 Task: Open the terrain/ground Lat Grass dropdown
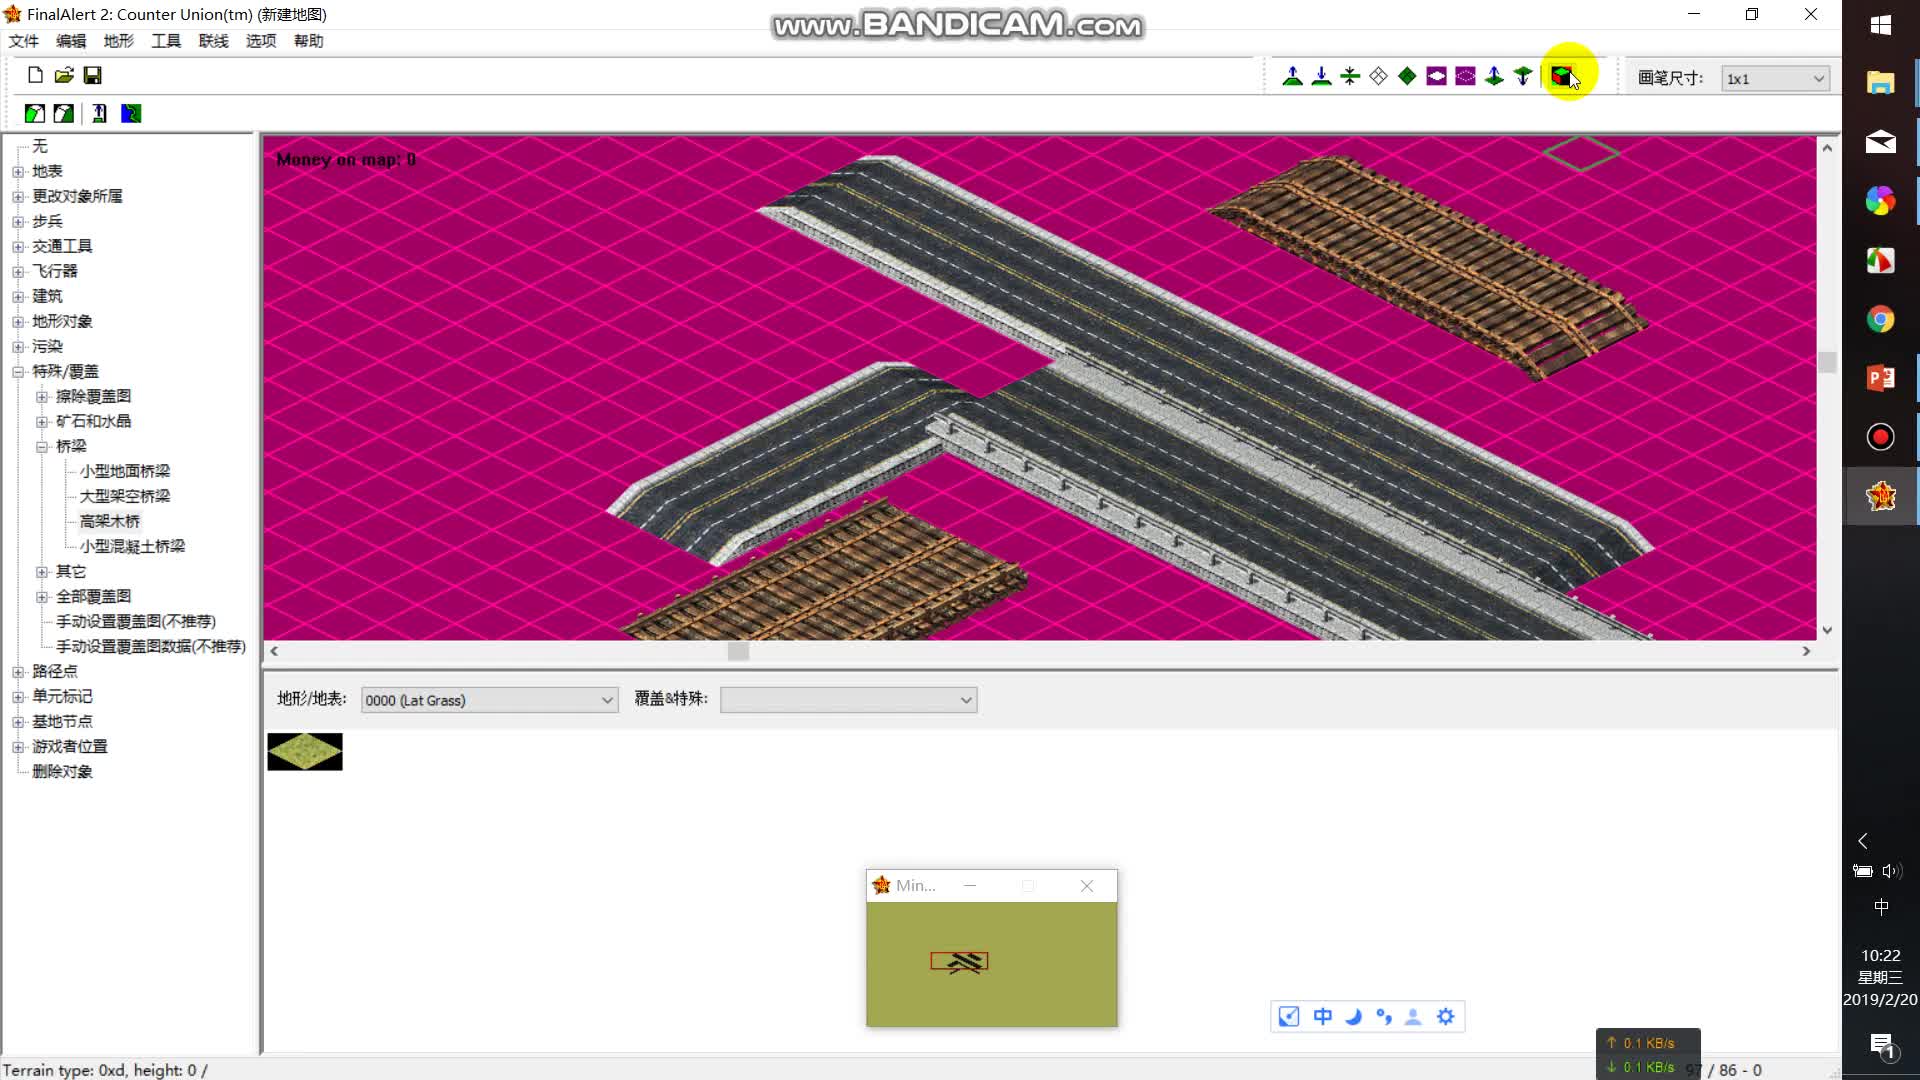click(x=489, y=700)
